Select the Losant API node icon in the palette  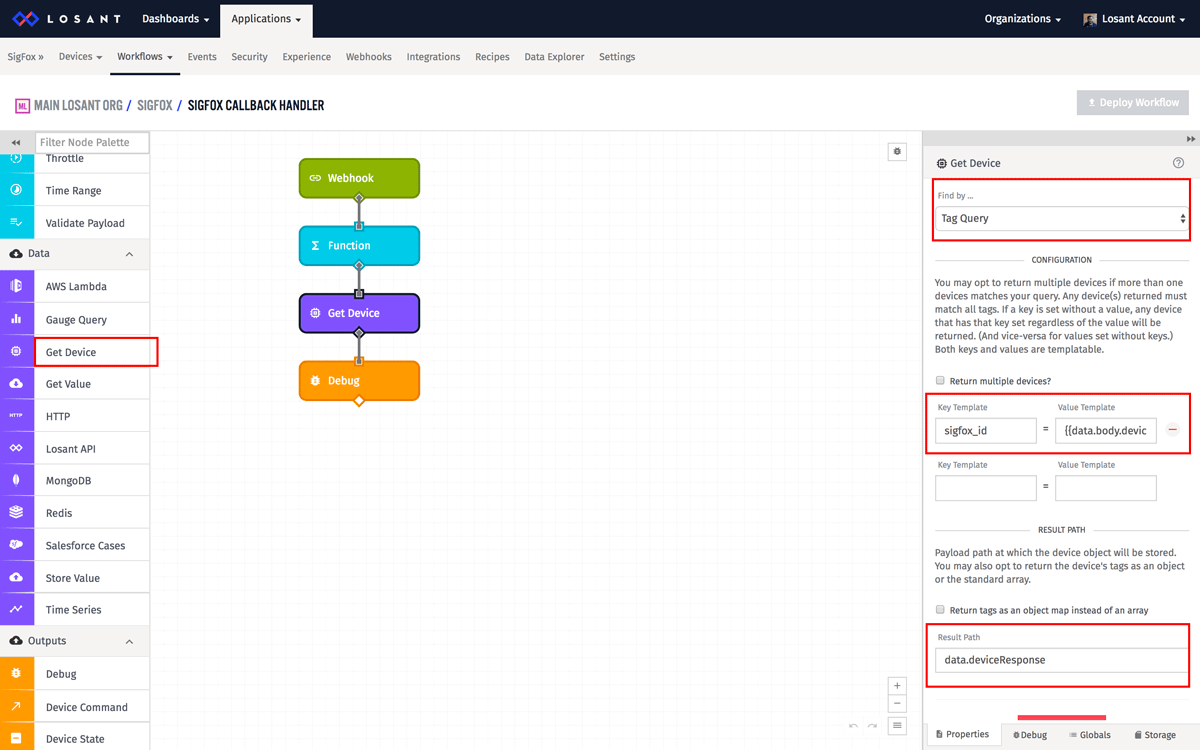click(x=16, y=449)
